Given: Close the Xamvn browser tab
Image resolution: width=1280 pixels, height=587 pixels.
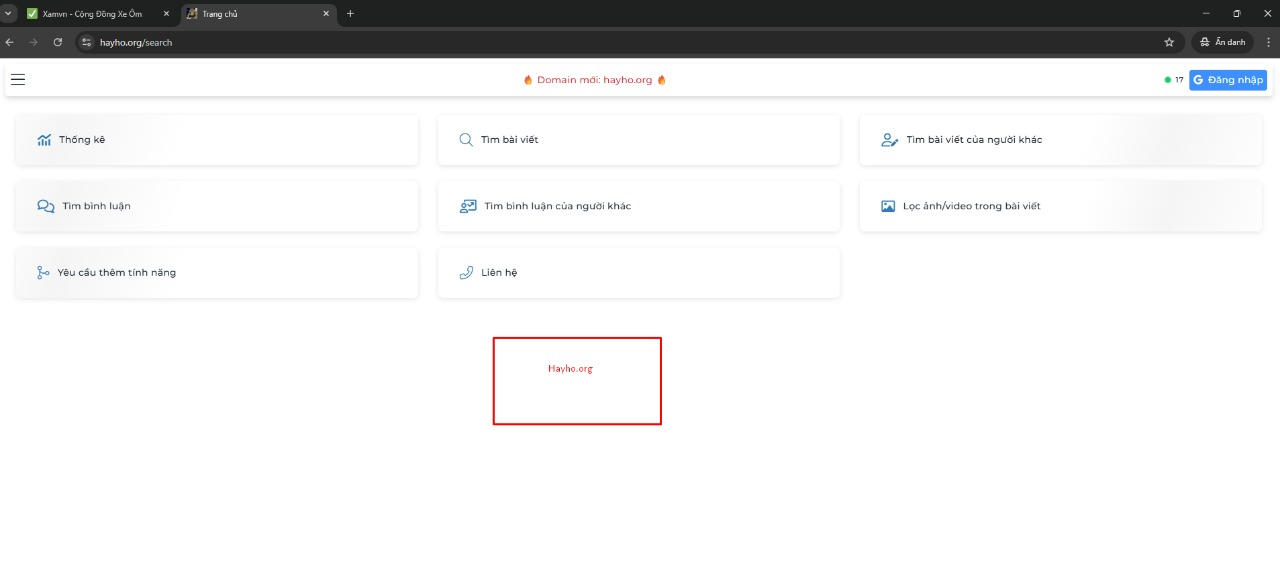Looking at the screenshot, I should (x=166, y=14).
